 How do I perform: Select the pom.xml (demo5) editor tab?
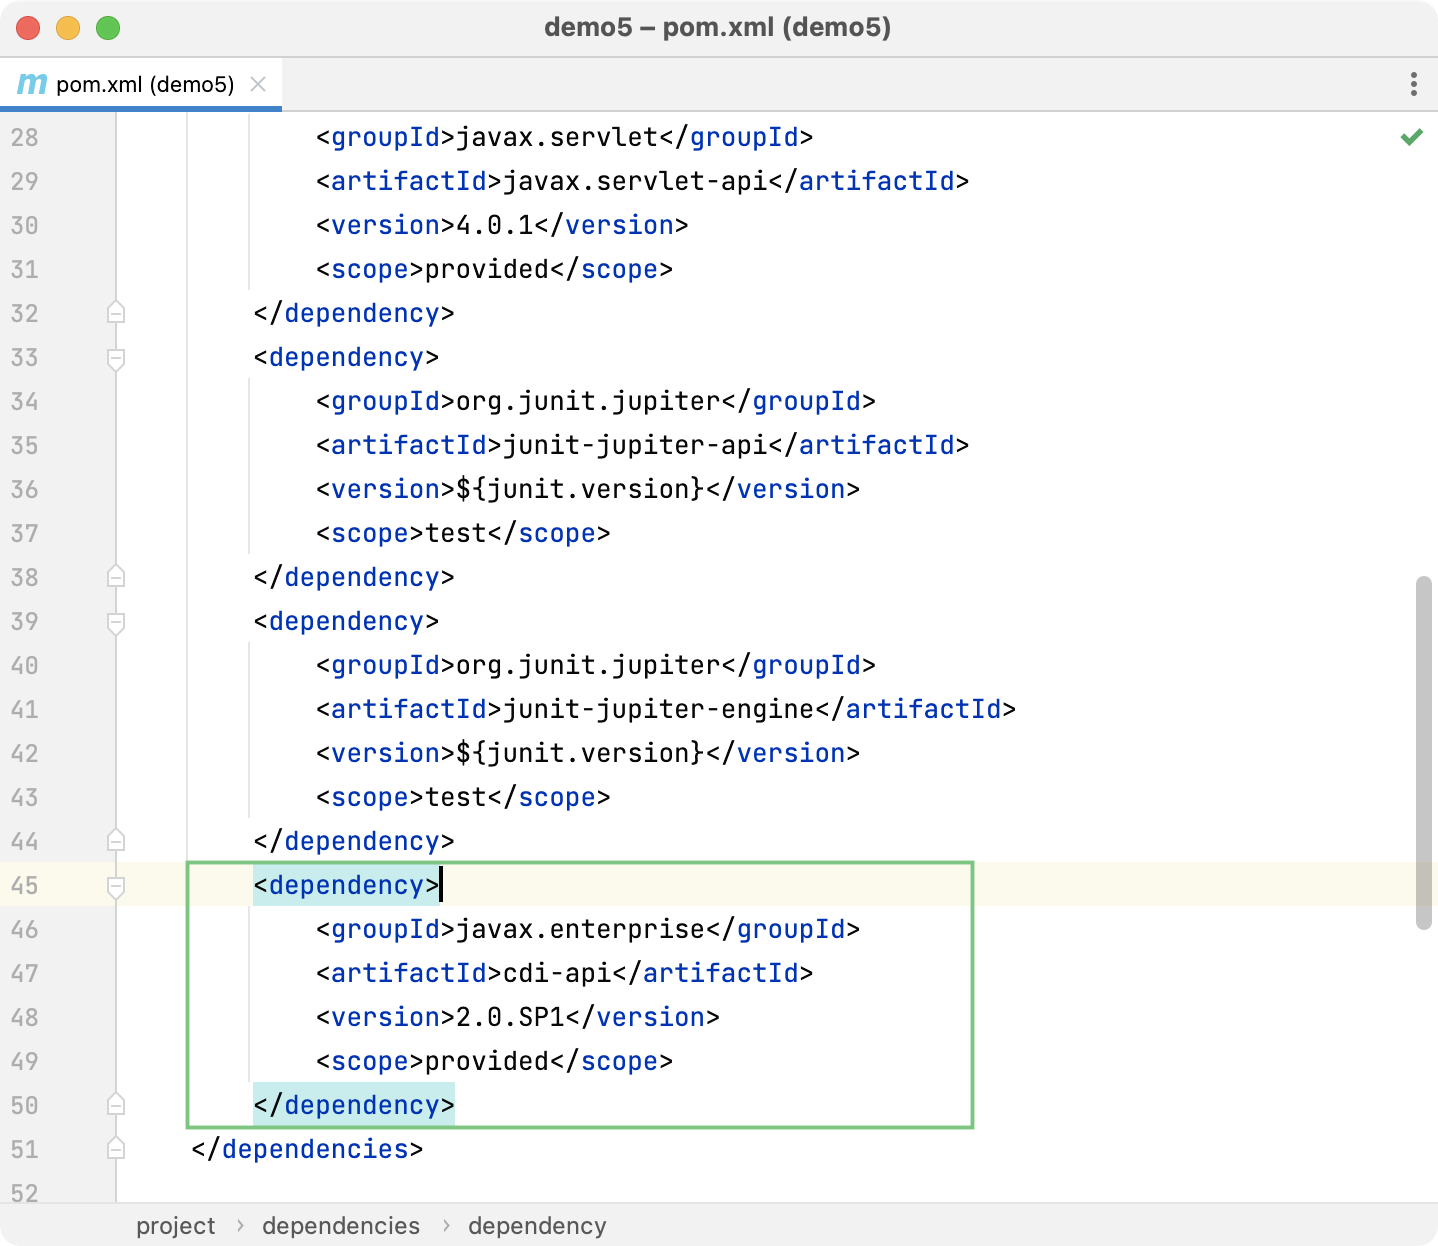point(141,84)
